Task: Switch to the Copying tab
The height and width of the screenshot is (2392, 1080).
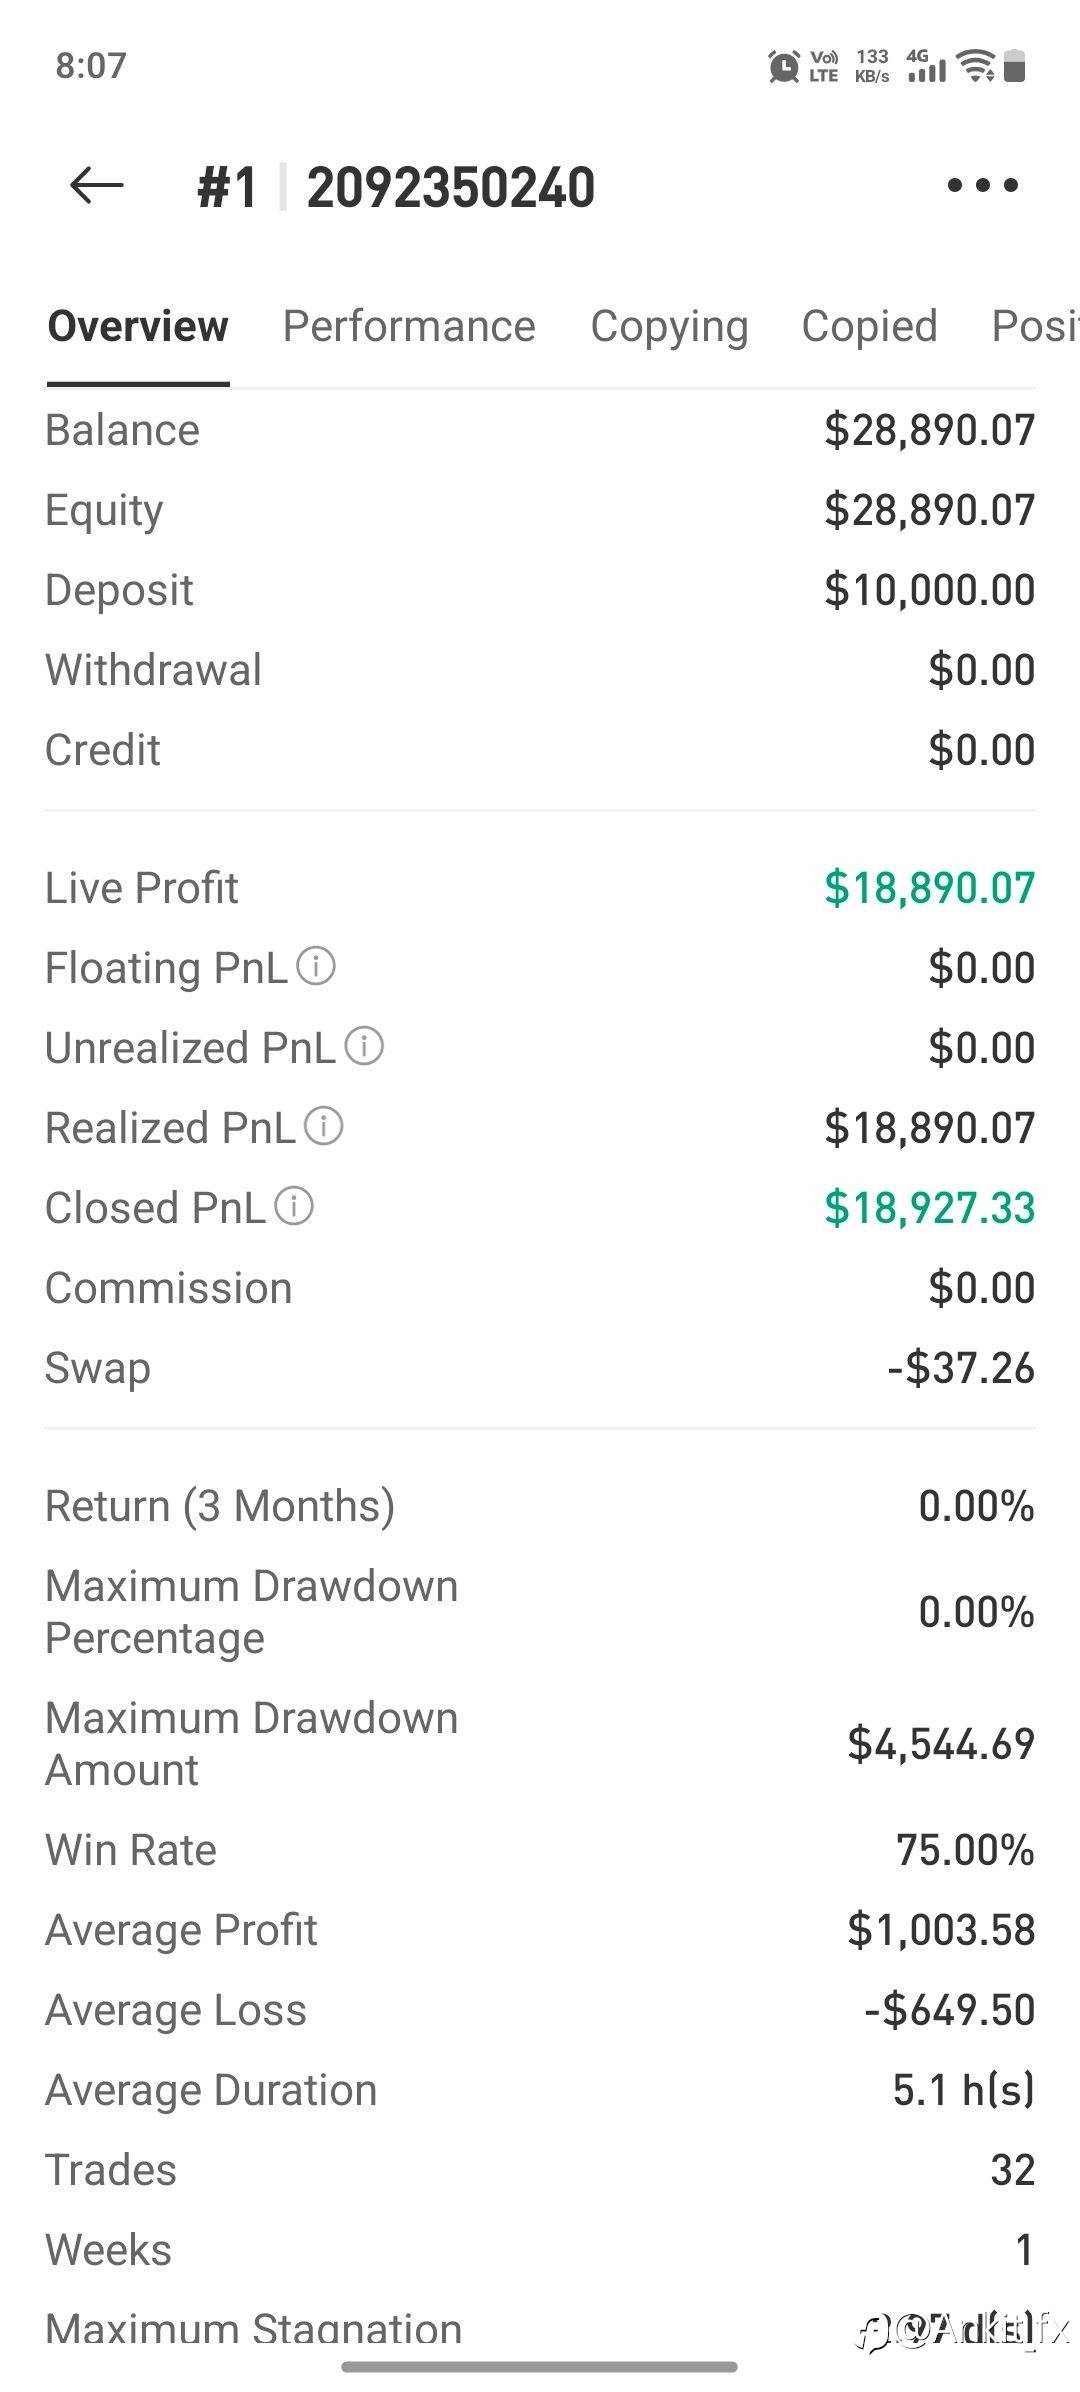Action: (x=669, y=327)
